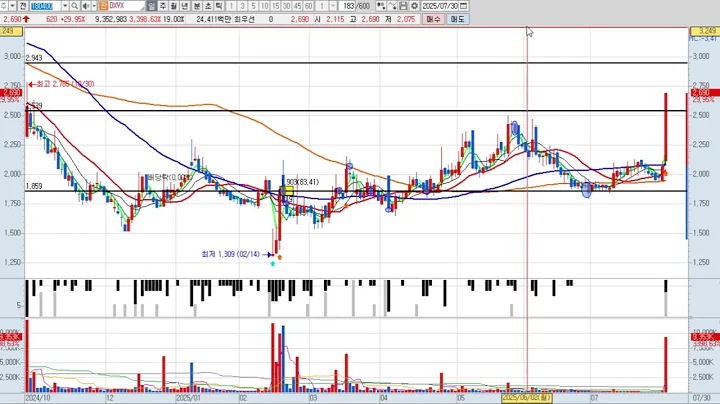Click the yellow 249 price tag at left
Image resolution: width=720 pixels, height=404 pixels.
(x=11, y=31)
